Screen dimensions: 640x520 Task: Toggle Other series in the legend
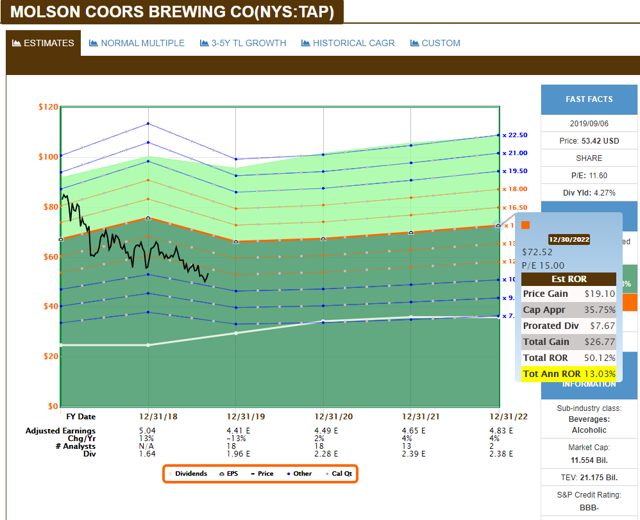click(299, 473)
